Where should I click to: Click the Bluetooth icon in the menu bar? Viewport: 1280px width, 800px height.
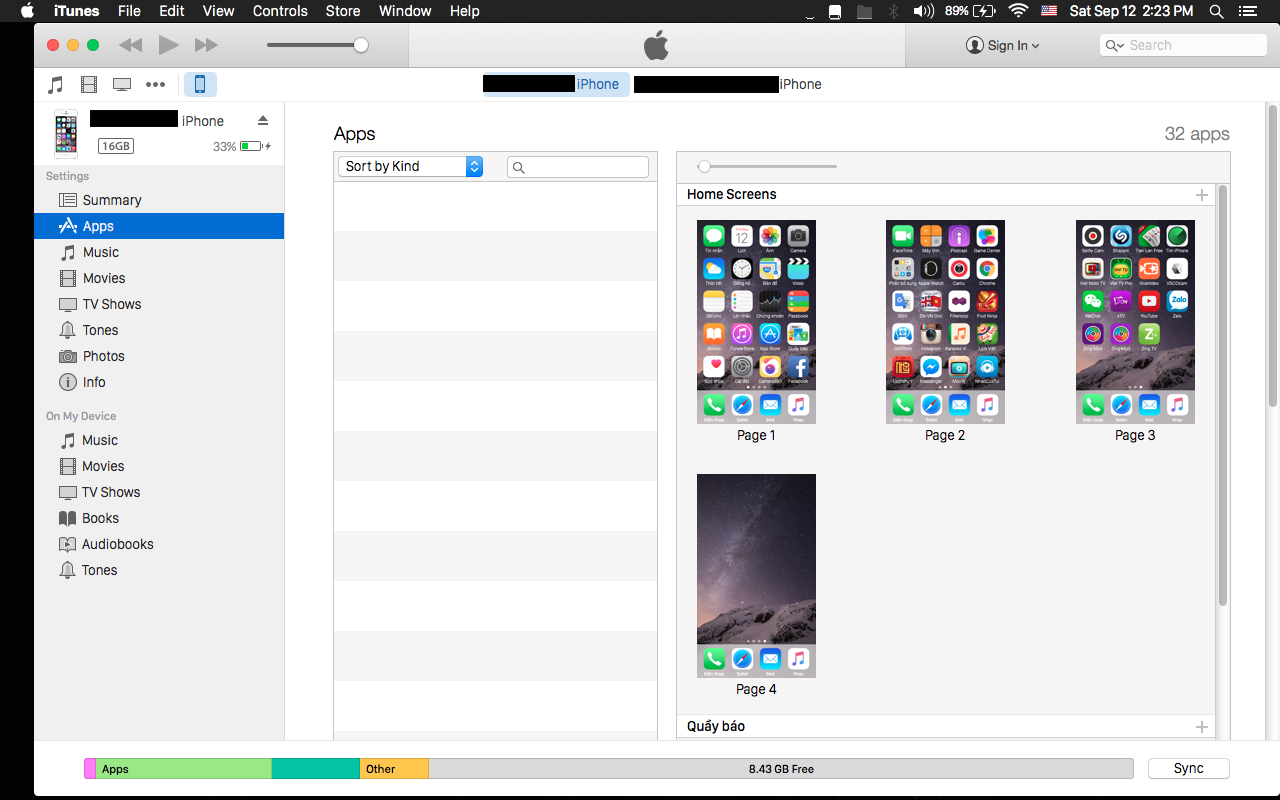coord(894,11)
